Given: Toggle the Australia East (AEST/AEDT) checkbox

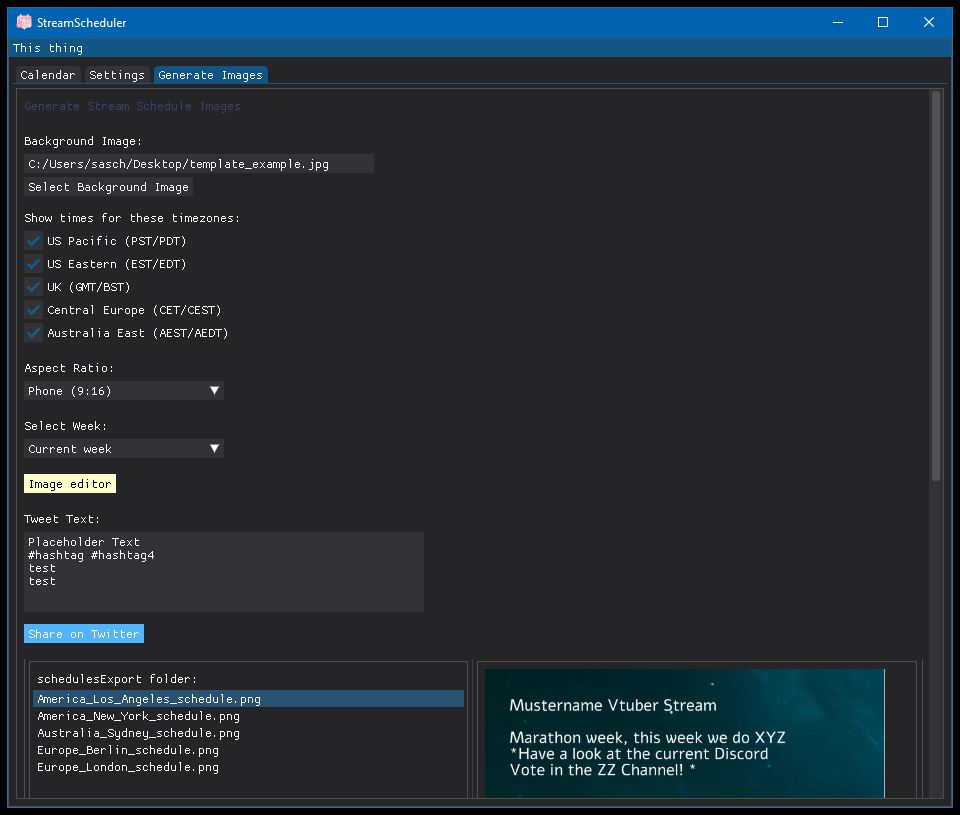Looking at the screenshot, I should point(32,332).
